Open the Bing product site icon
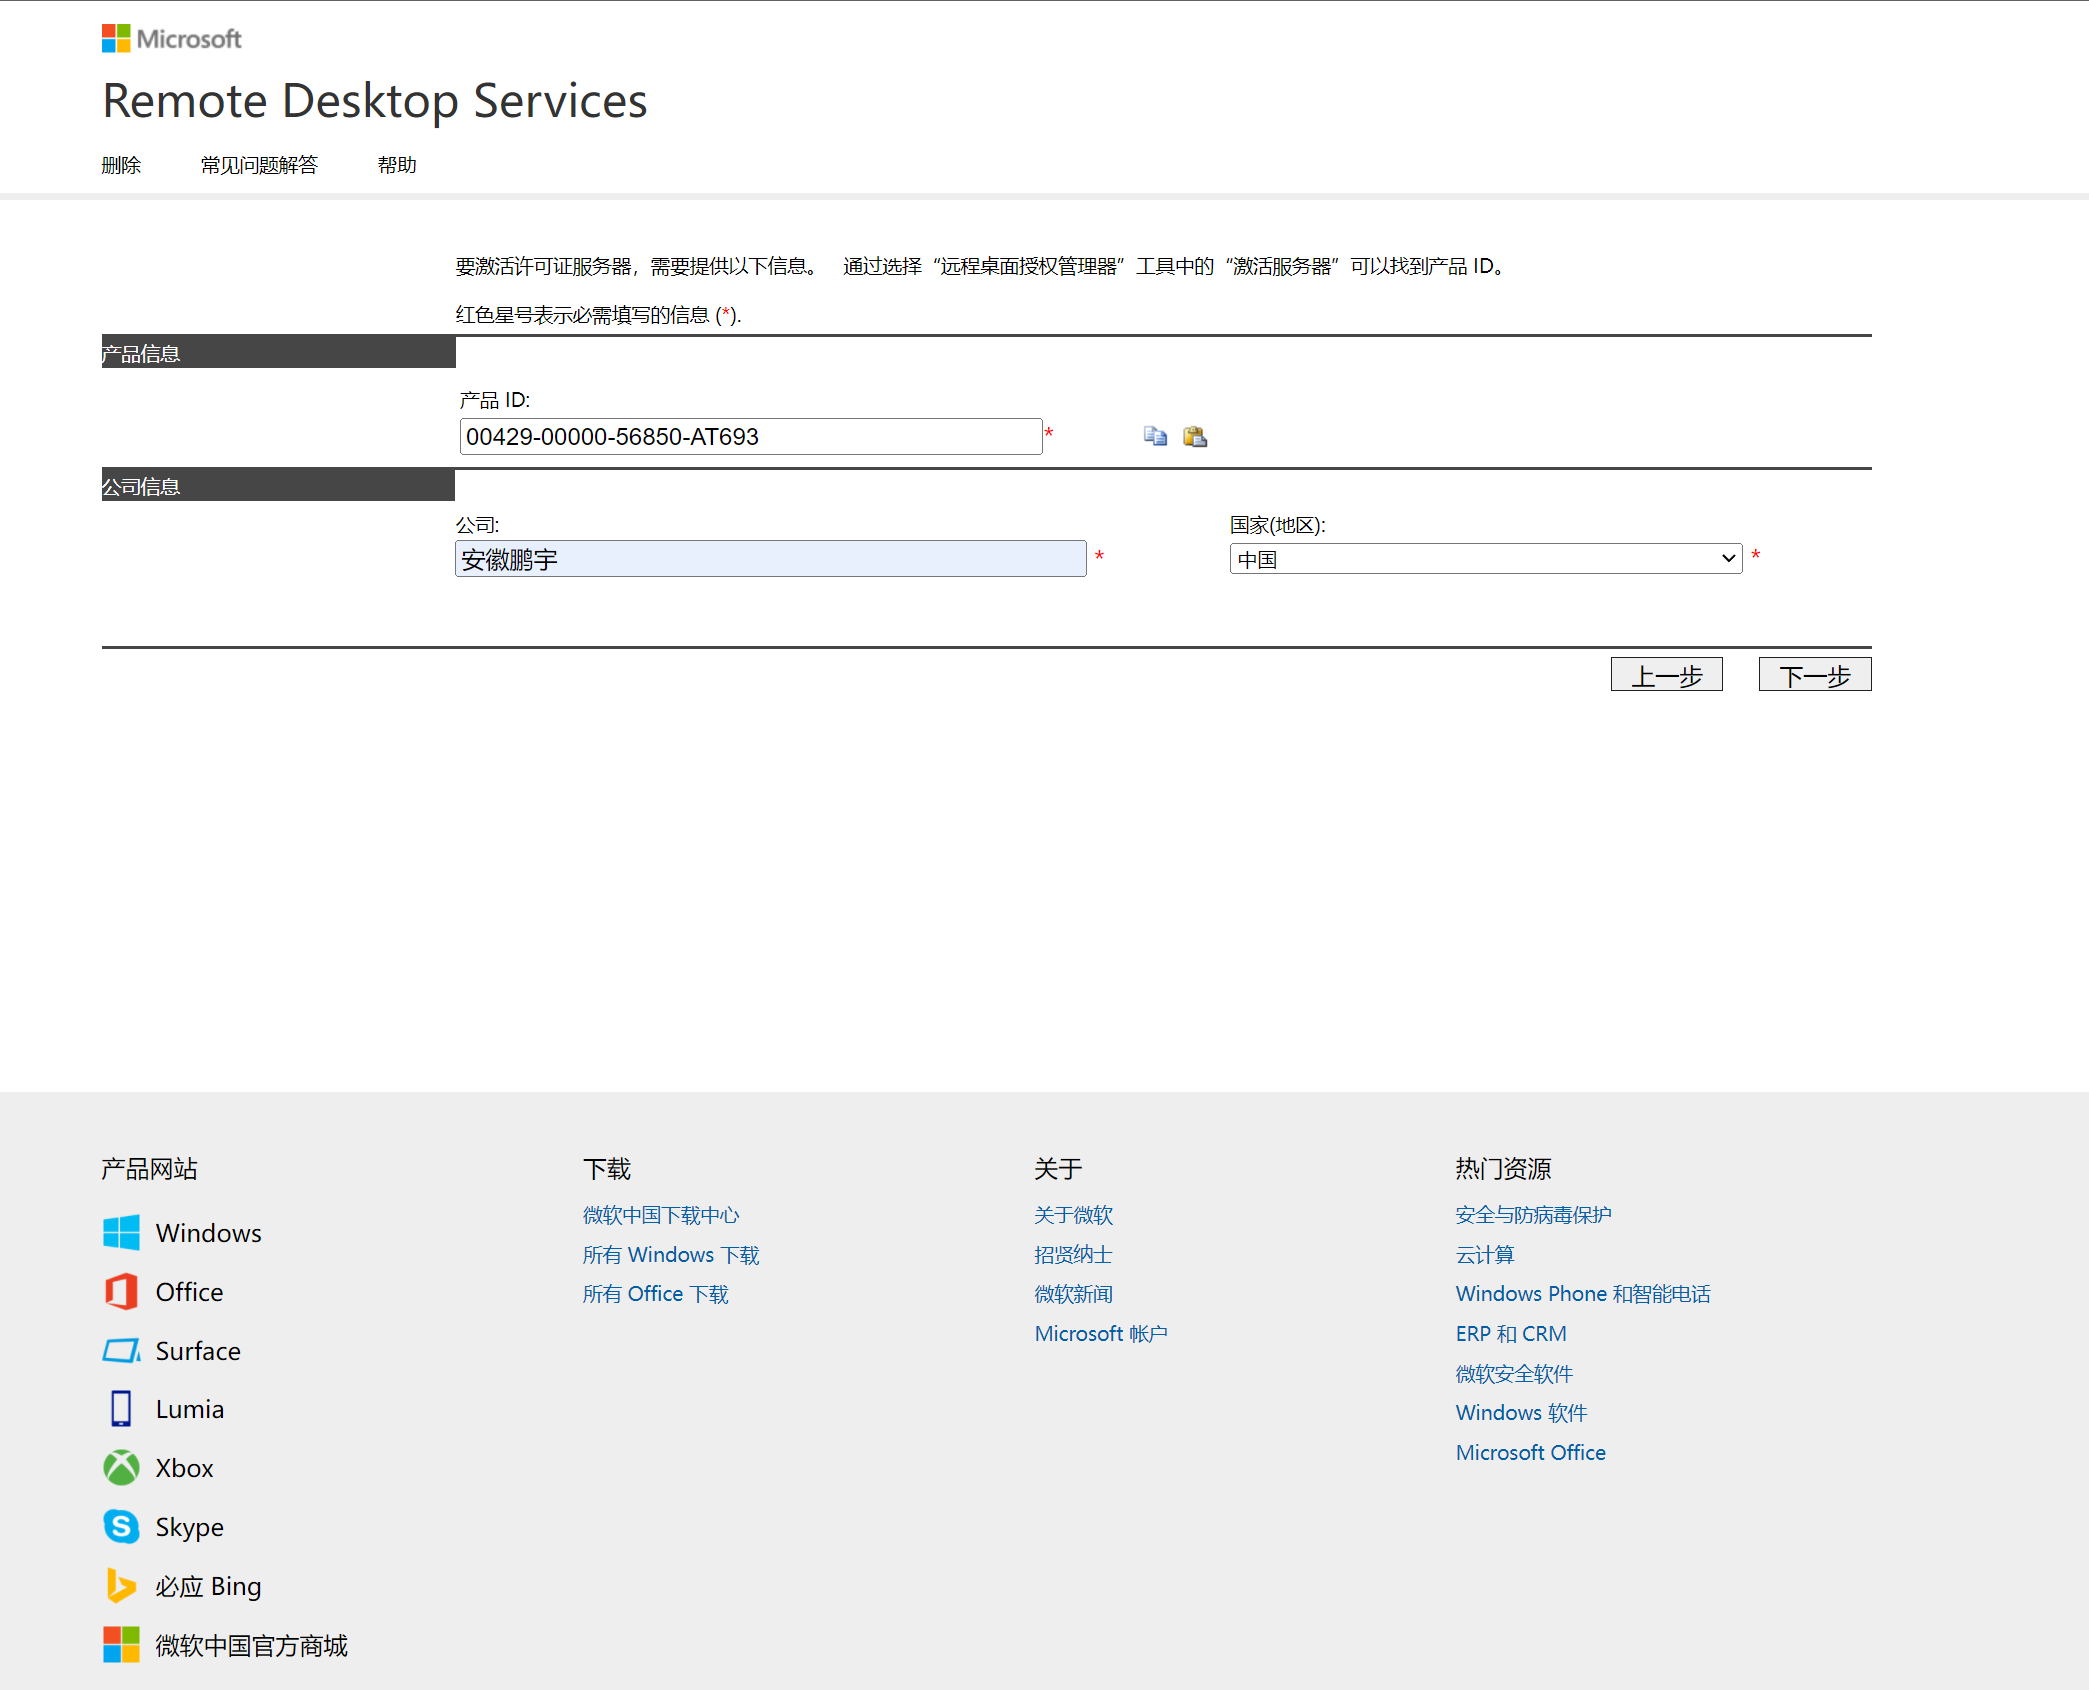The width and height of the screenshot is (2089, 1690). point(121,1585)
